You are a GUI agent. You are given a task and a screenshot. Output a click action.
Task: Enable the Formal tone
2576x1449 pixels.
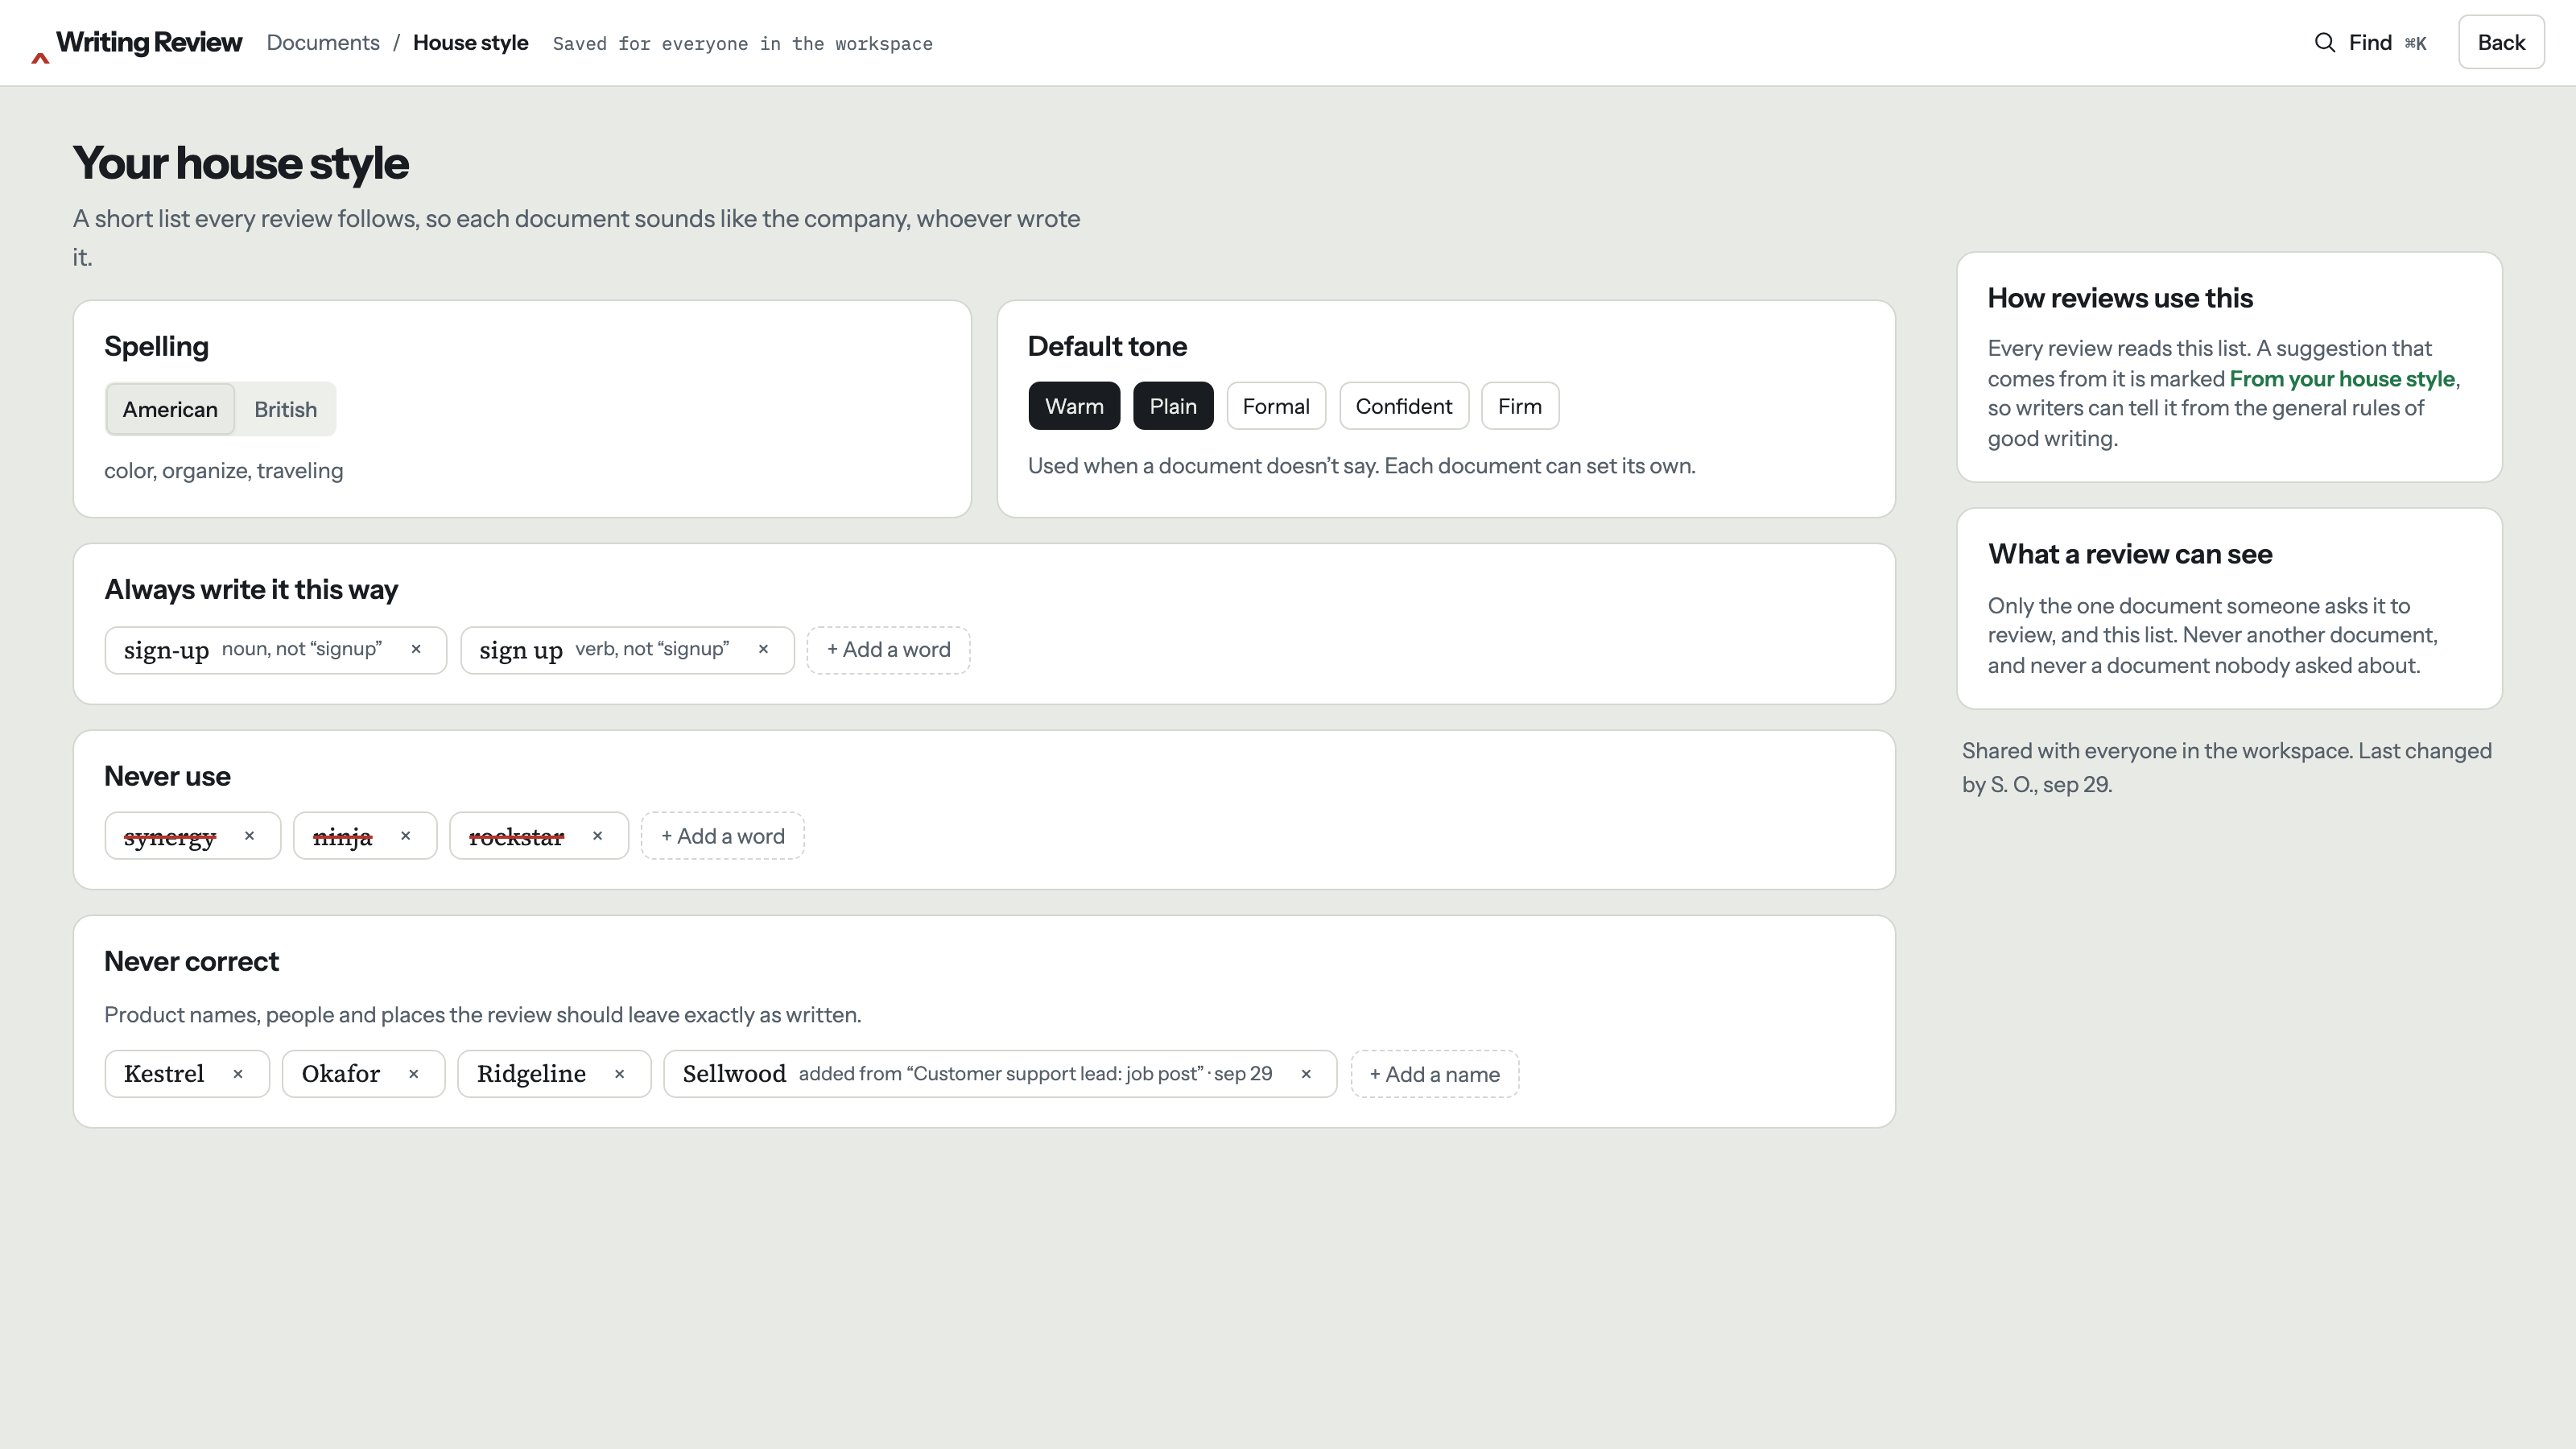(x=1276, y=406)
